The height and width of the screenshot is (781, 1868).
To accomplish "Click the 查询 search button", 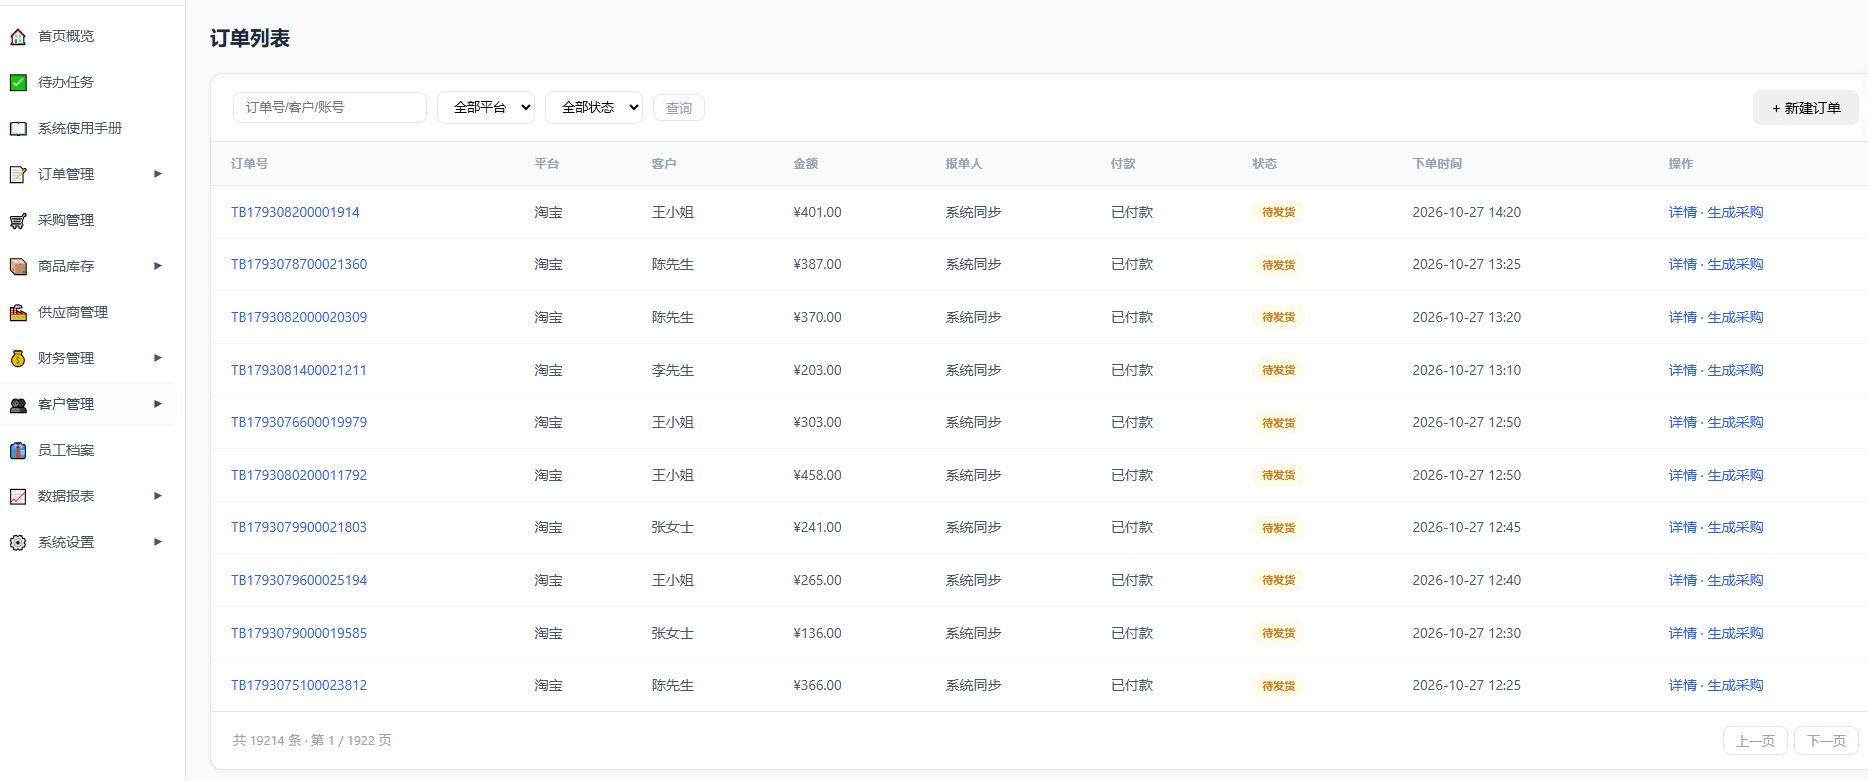I will pos(679,108).
